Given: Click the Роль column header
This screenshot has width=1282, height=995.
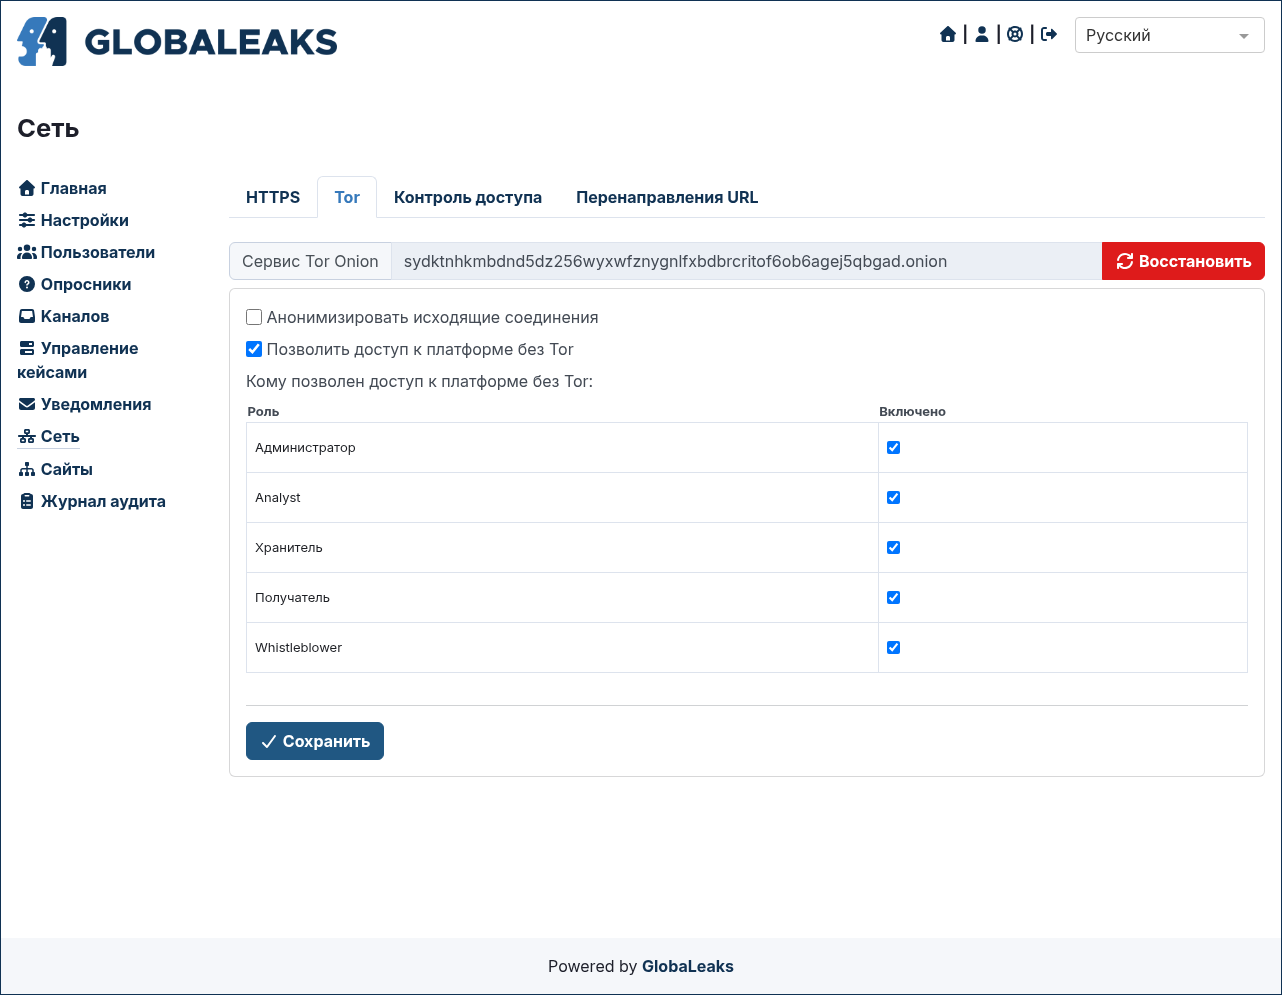Looking at the screenshot, I should click(263, 411).
